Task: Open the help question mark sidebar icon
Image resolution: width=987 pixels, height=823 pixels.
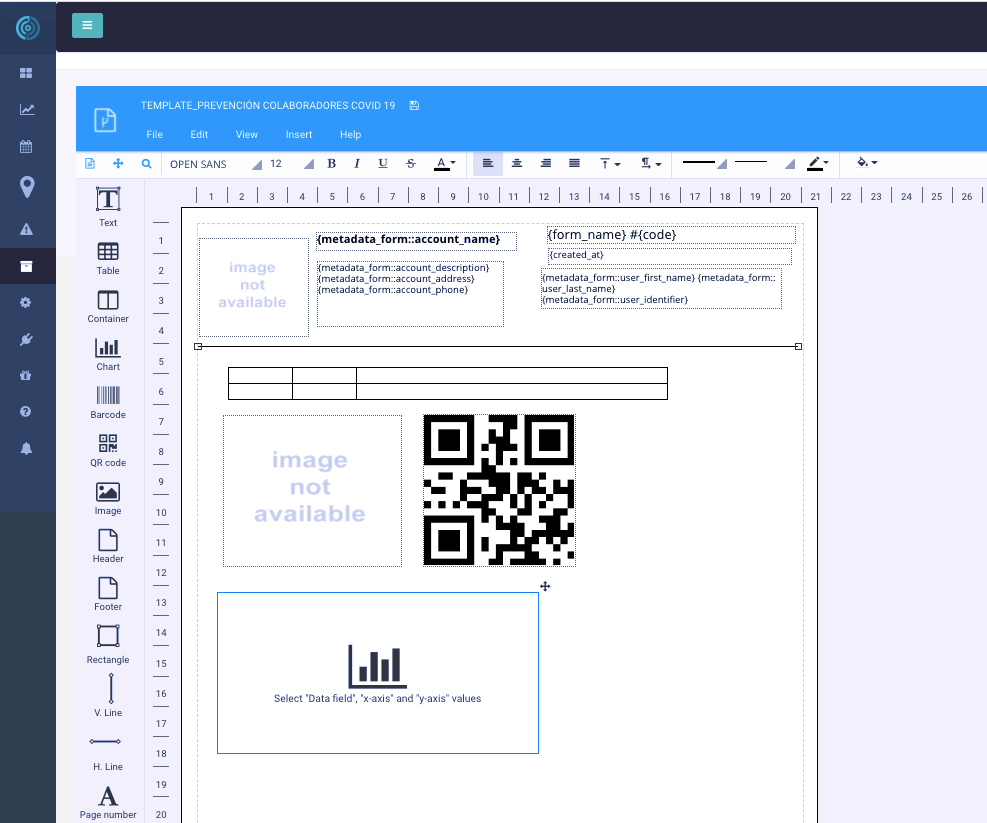Action: tap(26, 412)
